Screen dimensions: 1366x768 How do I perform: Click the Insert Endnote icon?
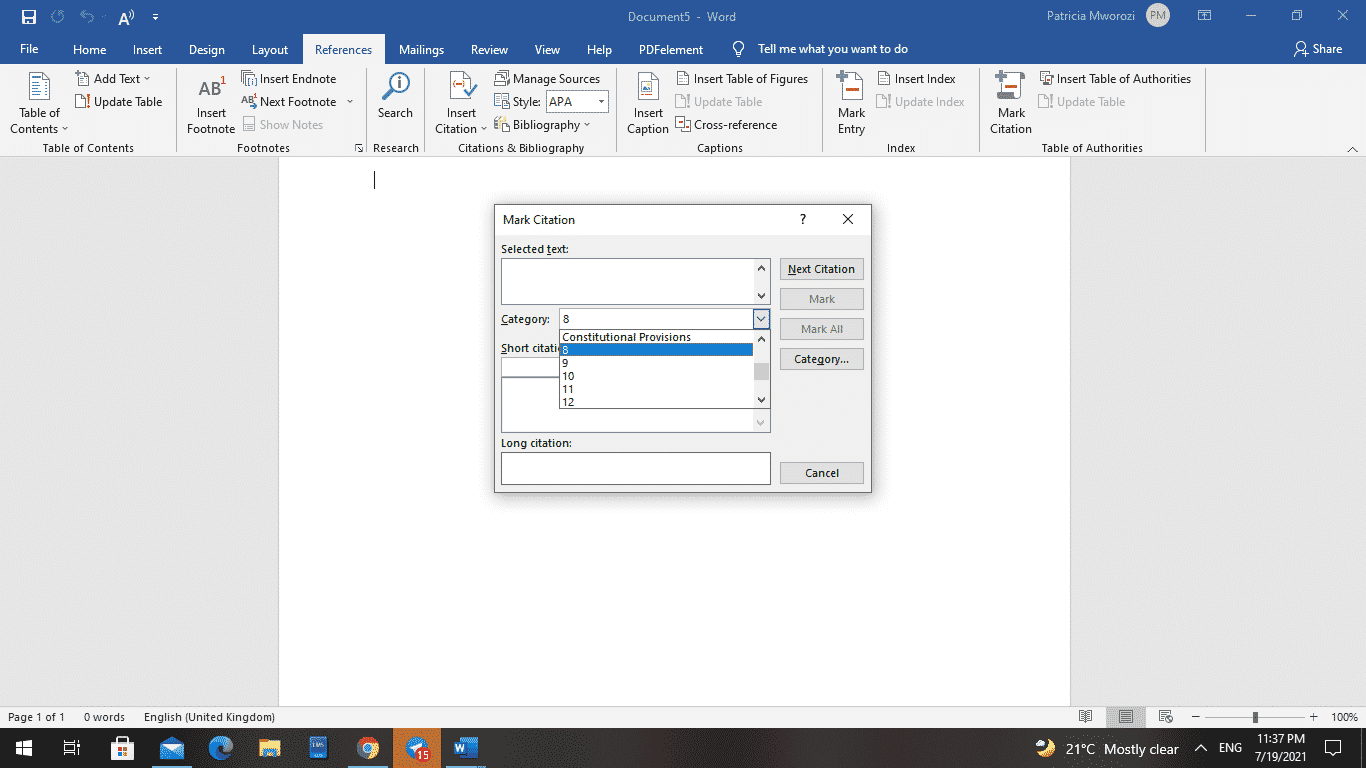(x=288, y=78)
